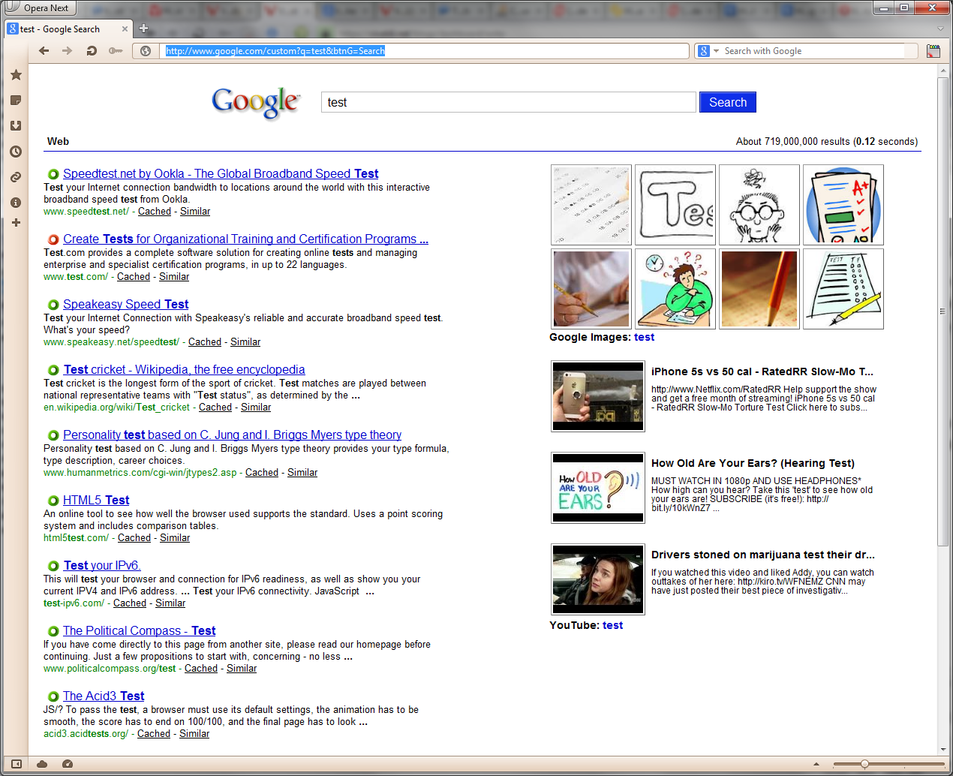Open the History clock panel
The image size is (953, 776).
click(x=16, y=151)
